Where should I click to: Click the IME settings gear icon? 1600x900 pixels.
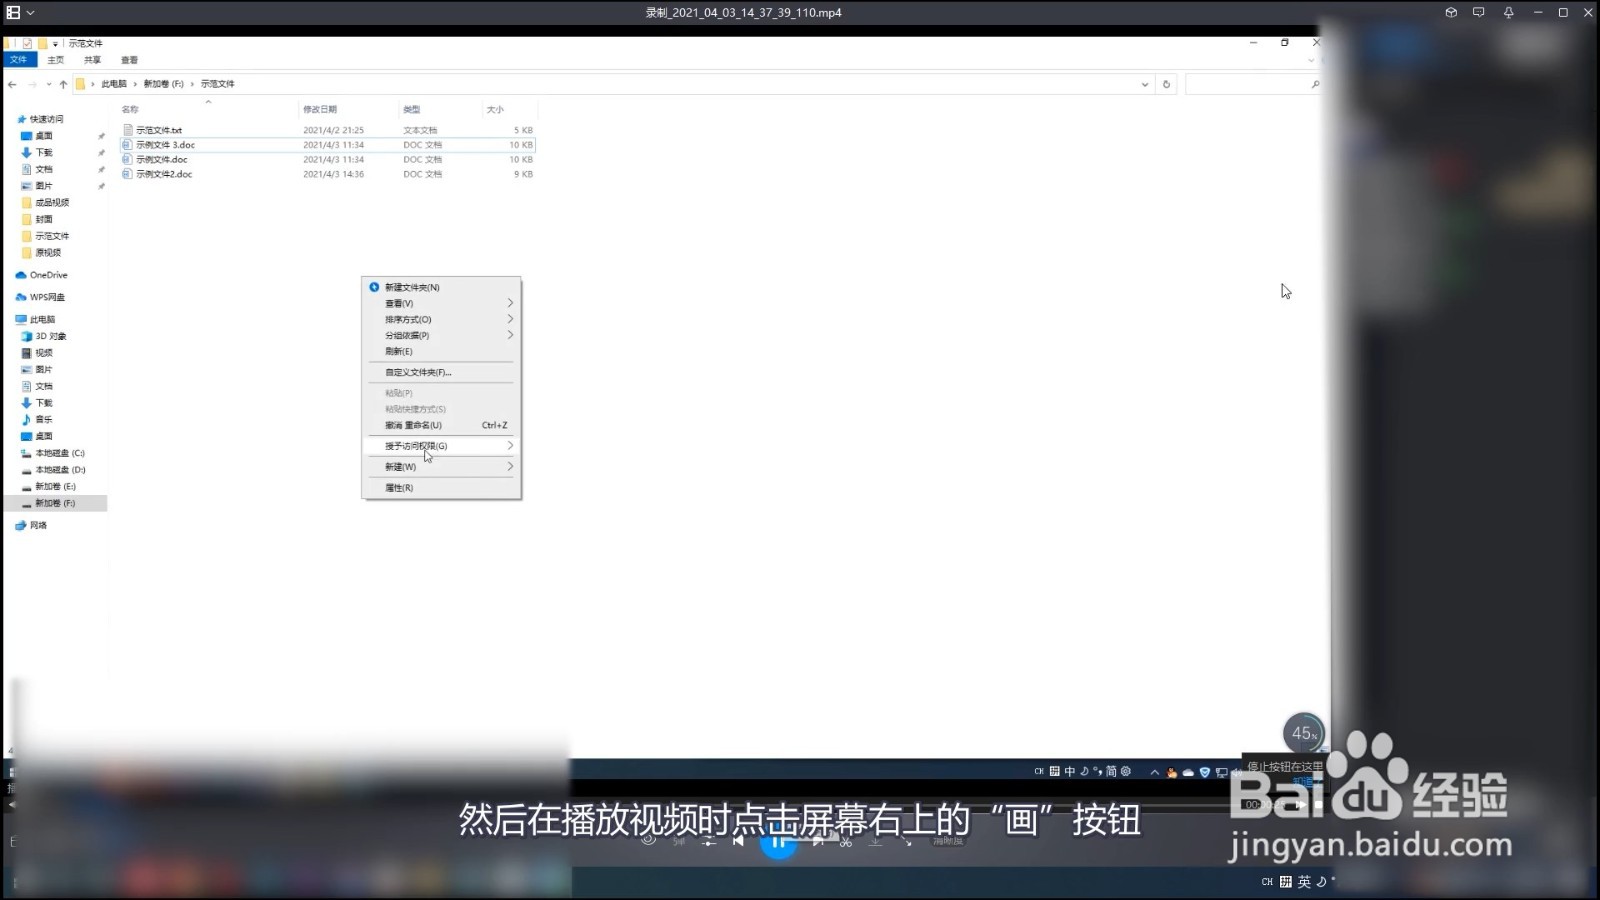[1126, 771]
